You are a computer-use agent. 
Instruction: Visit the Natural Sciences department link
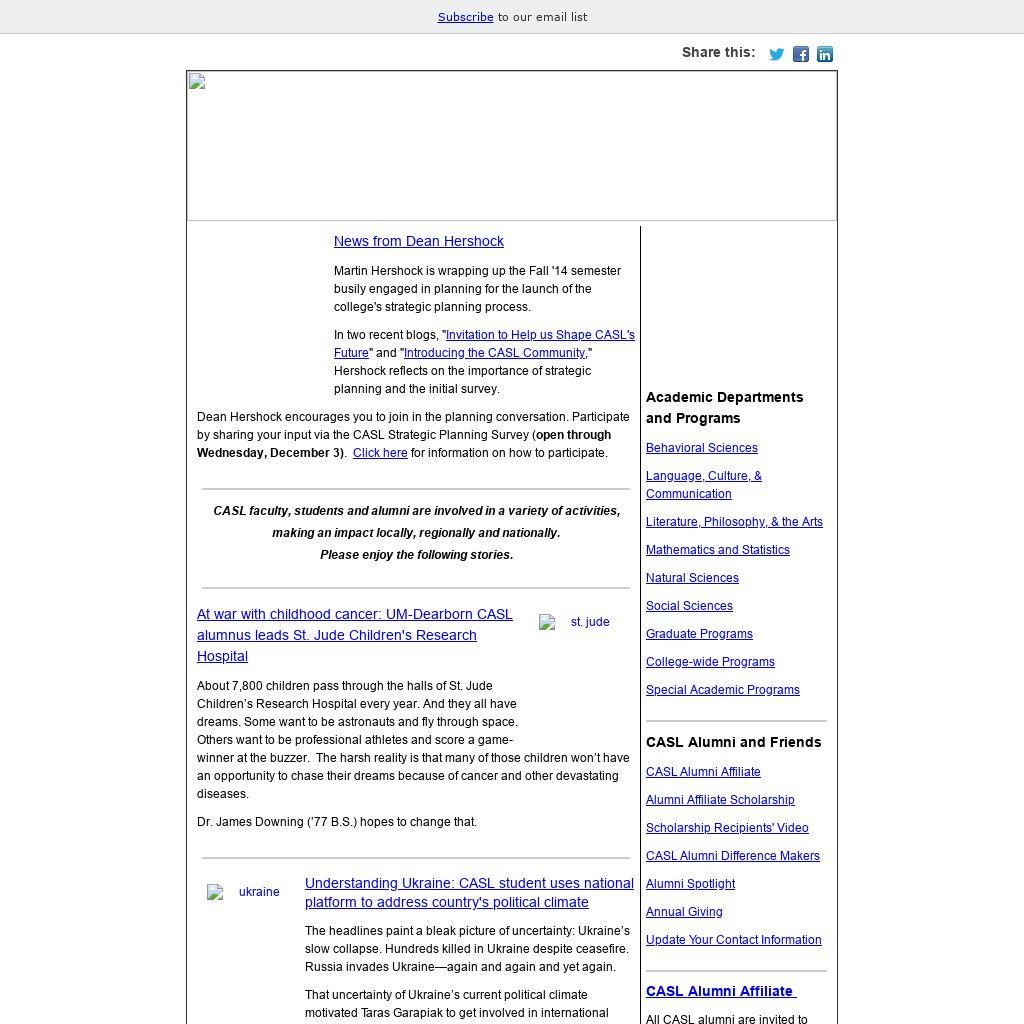click(692, 578)
